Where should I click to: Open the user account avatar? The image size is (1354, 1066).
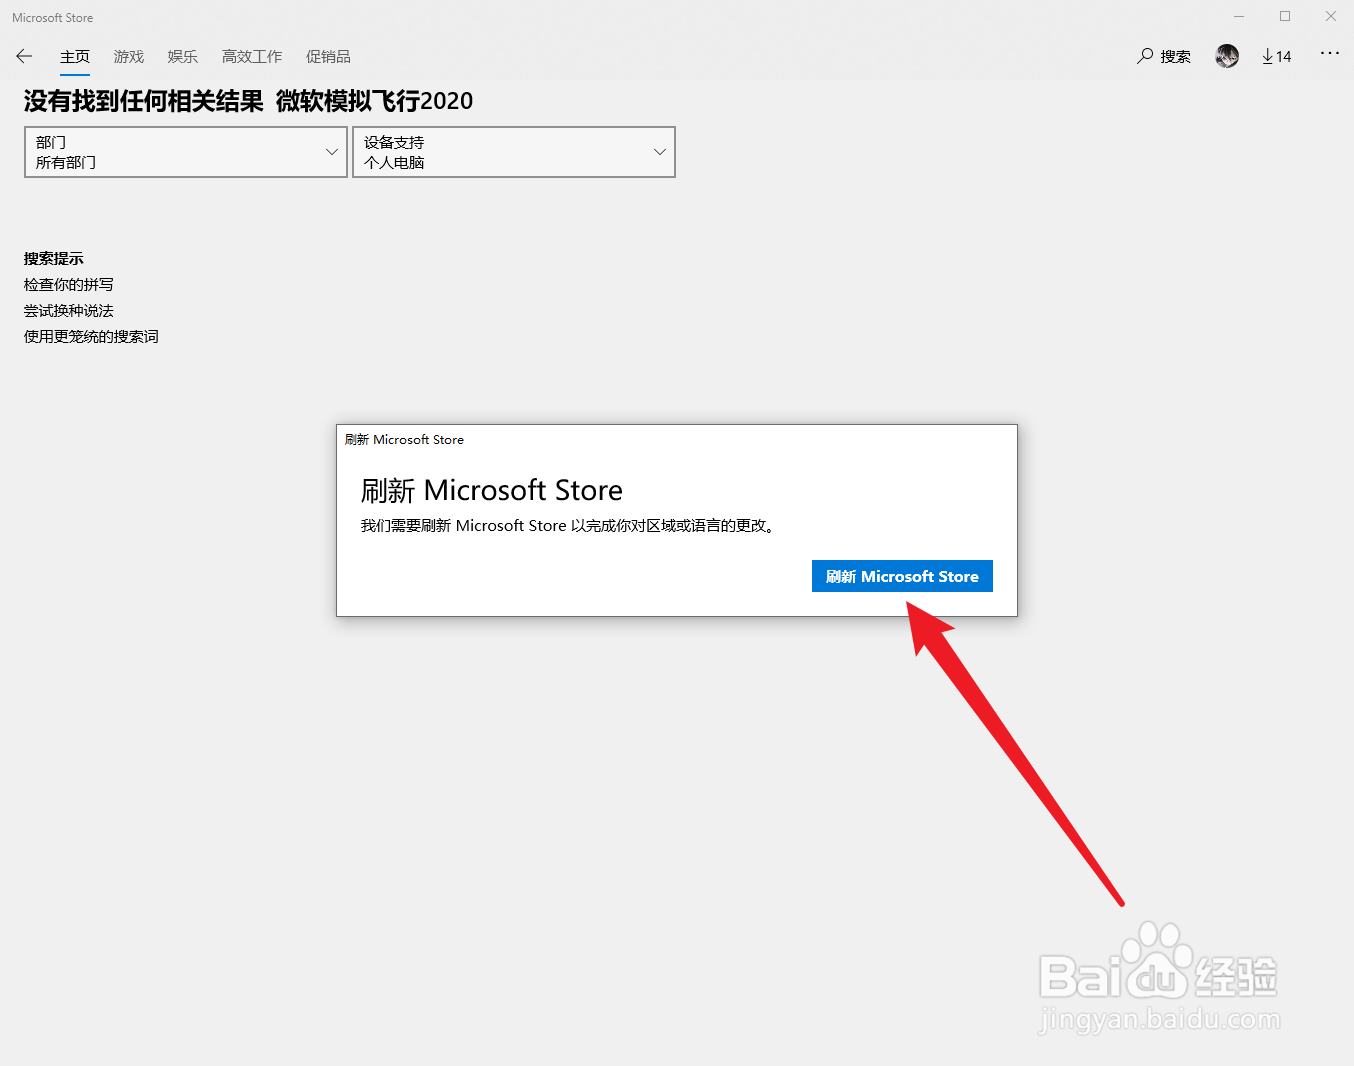1227,56
